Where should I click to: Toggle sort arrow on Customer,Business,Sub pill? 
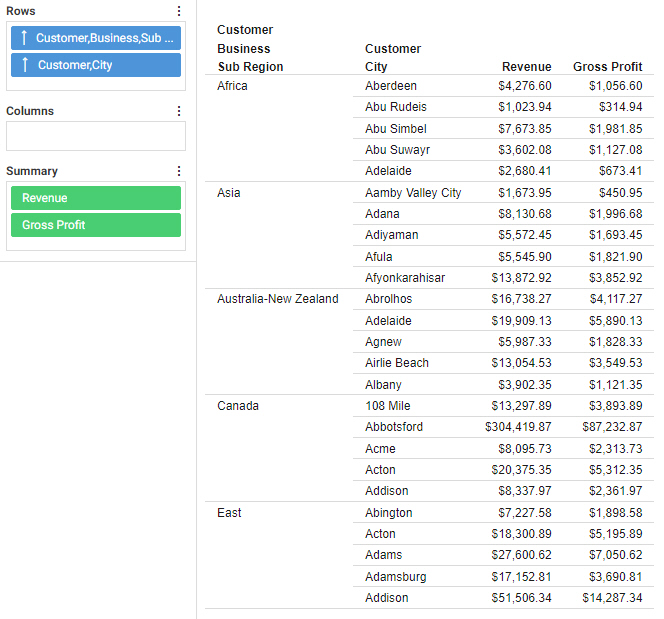coord(24,38)
